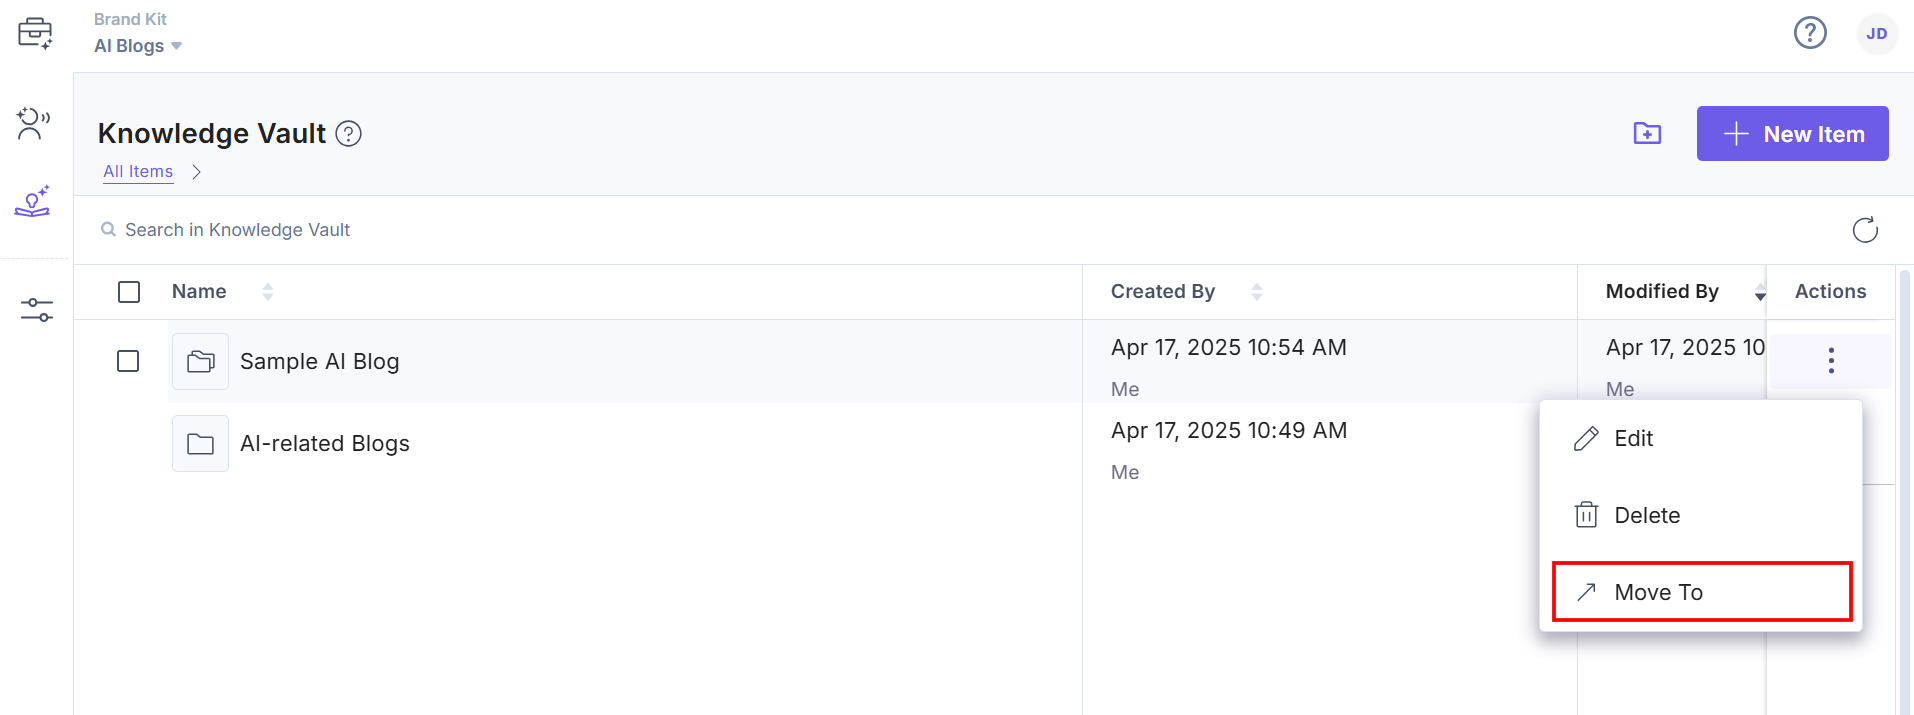Viewport: 1914px width, 715px height.
Task: Click the New Item button
Action: (1792, 134)
